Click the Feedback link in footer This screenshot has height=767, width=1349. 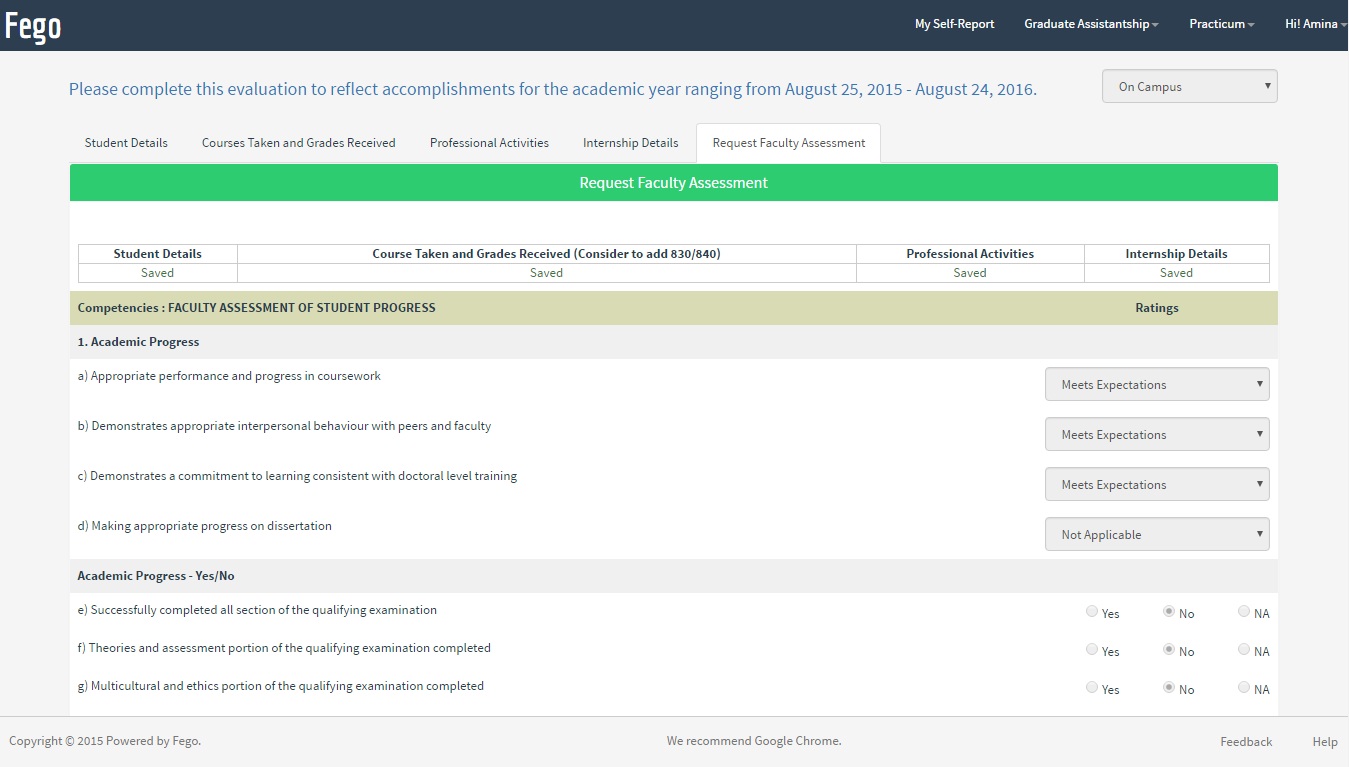(1245, 742)
